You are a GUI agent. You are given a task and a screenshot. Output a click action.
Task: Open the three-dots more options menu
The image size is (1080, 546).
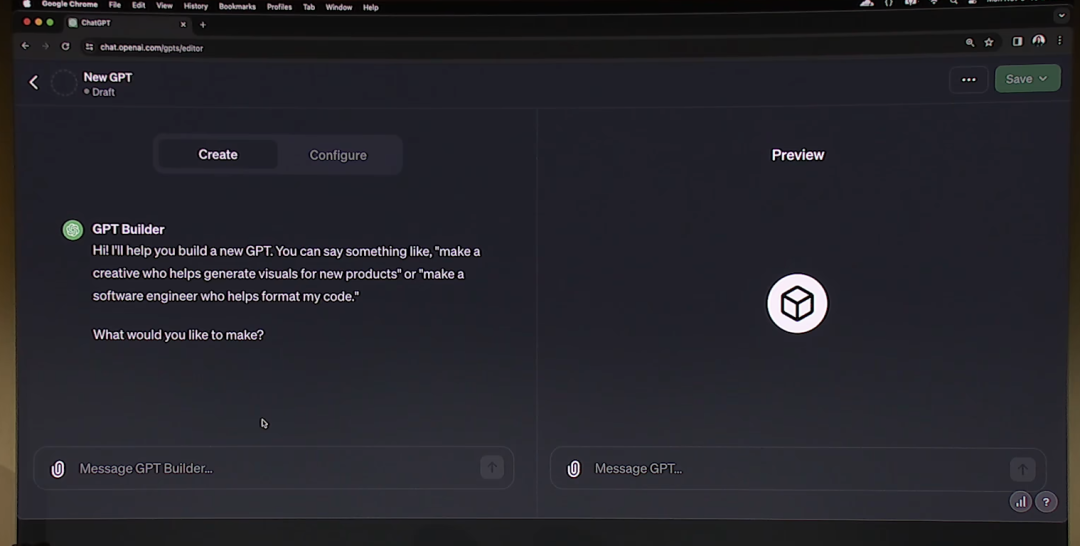[x=968, y=79]
